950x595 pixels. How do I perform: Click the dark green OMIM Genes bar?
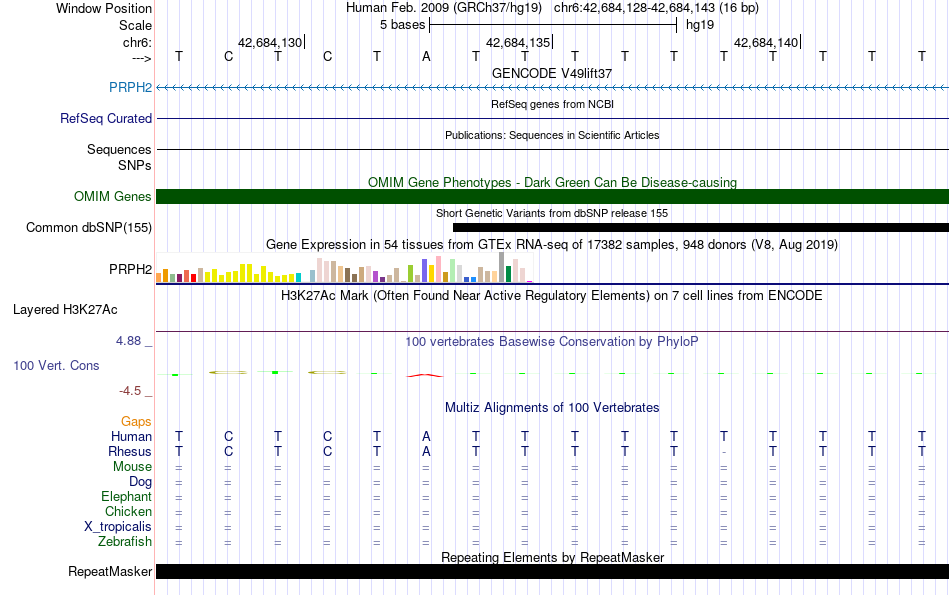(x=553, y=196)
